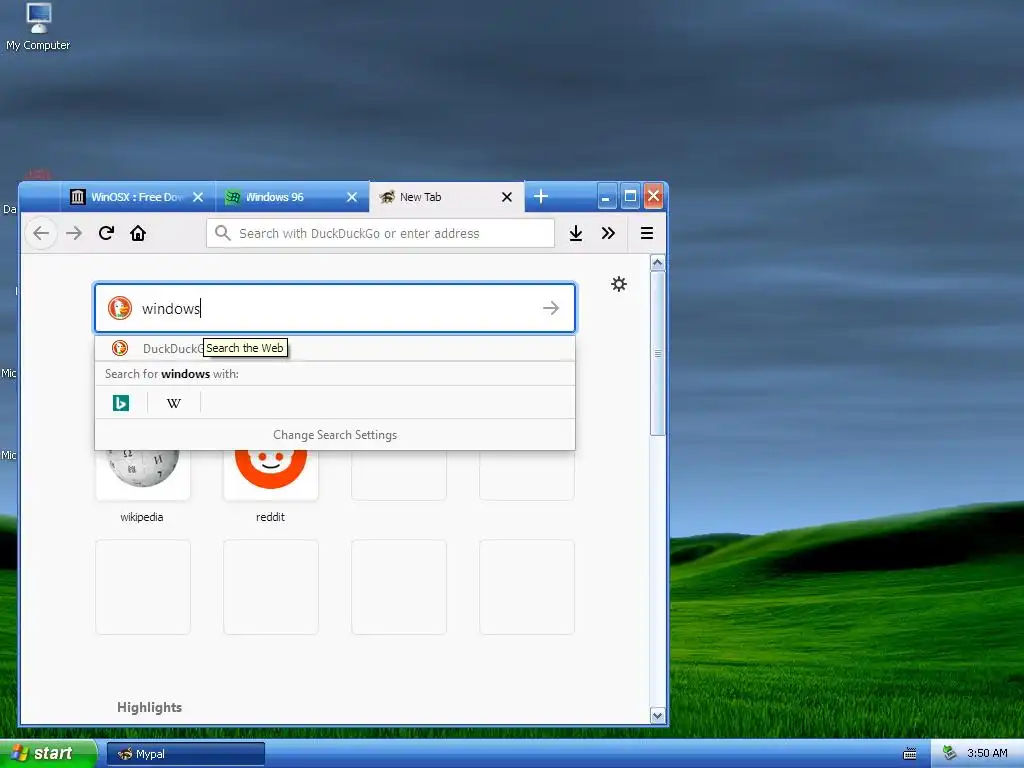The height and width of the screenshot is (768, 1024).
Task: Open the downloads arrow icon
Action: pyautogui.click(x=575, y=233)
